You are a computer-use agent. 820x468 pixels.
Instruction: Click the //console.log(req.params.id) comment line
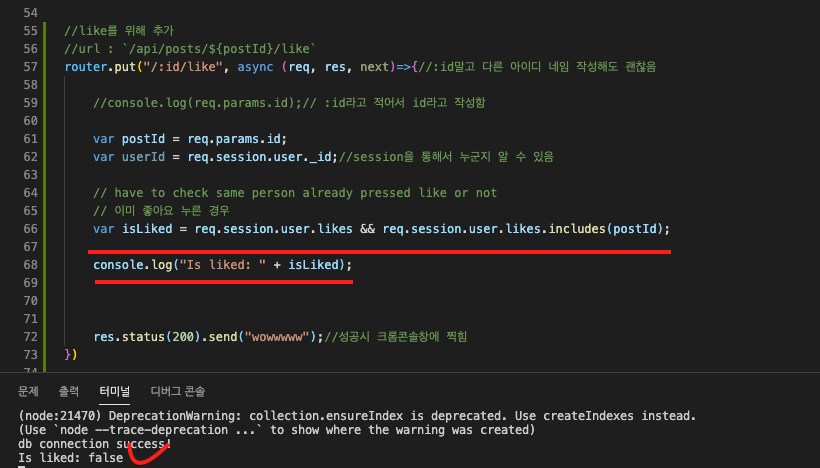289,103
